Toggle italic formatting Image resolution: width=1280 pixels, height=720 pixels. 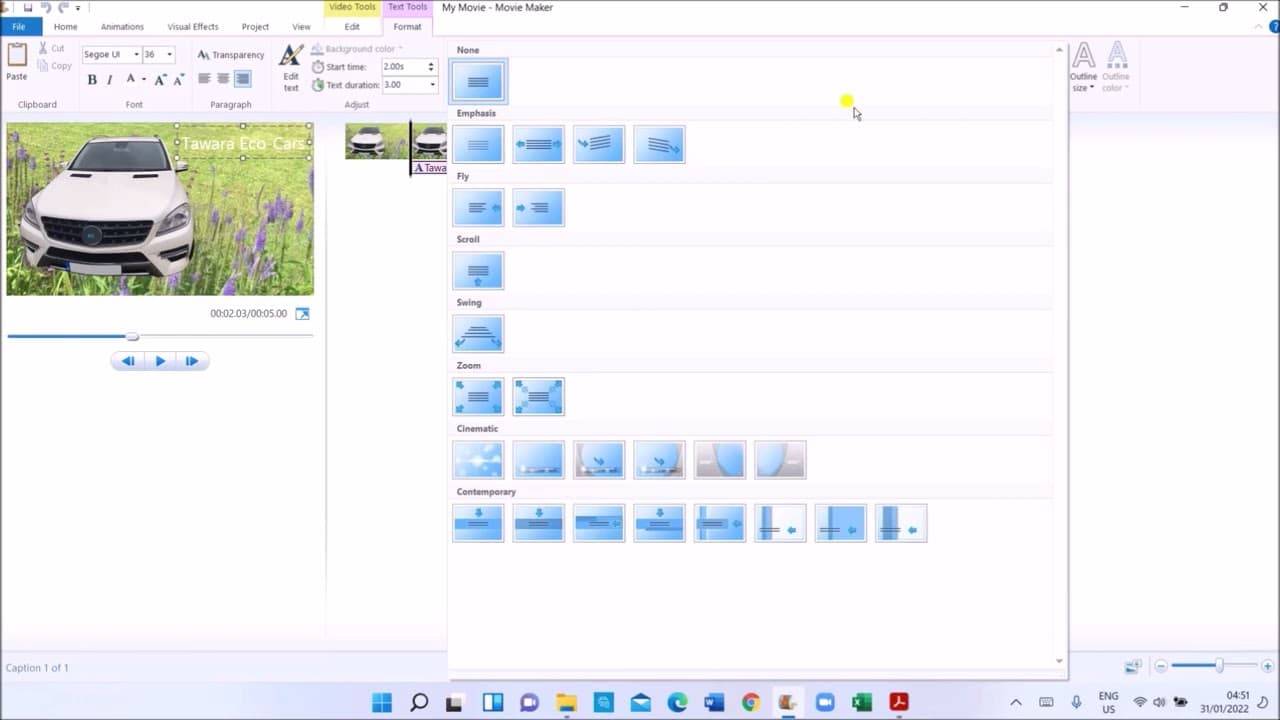click(x=109, y=79)
